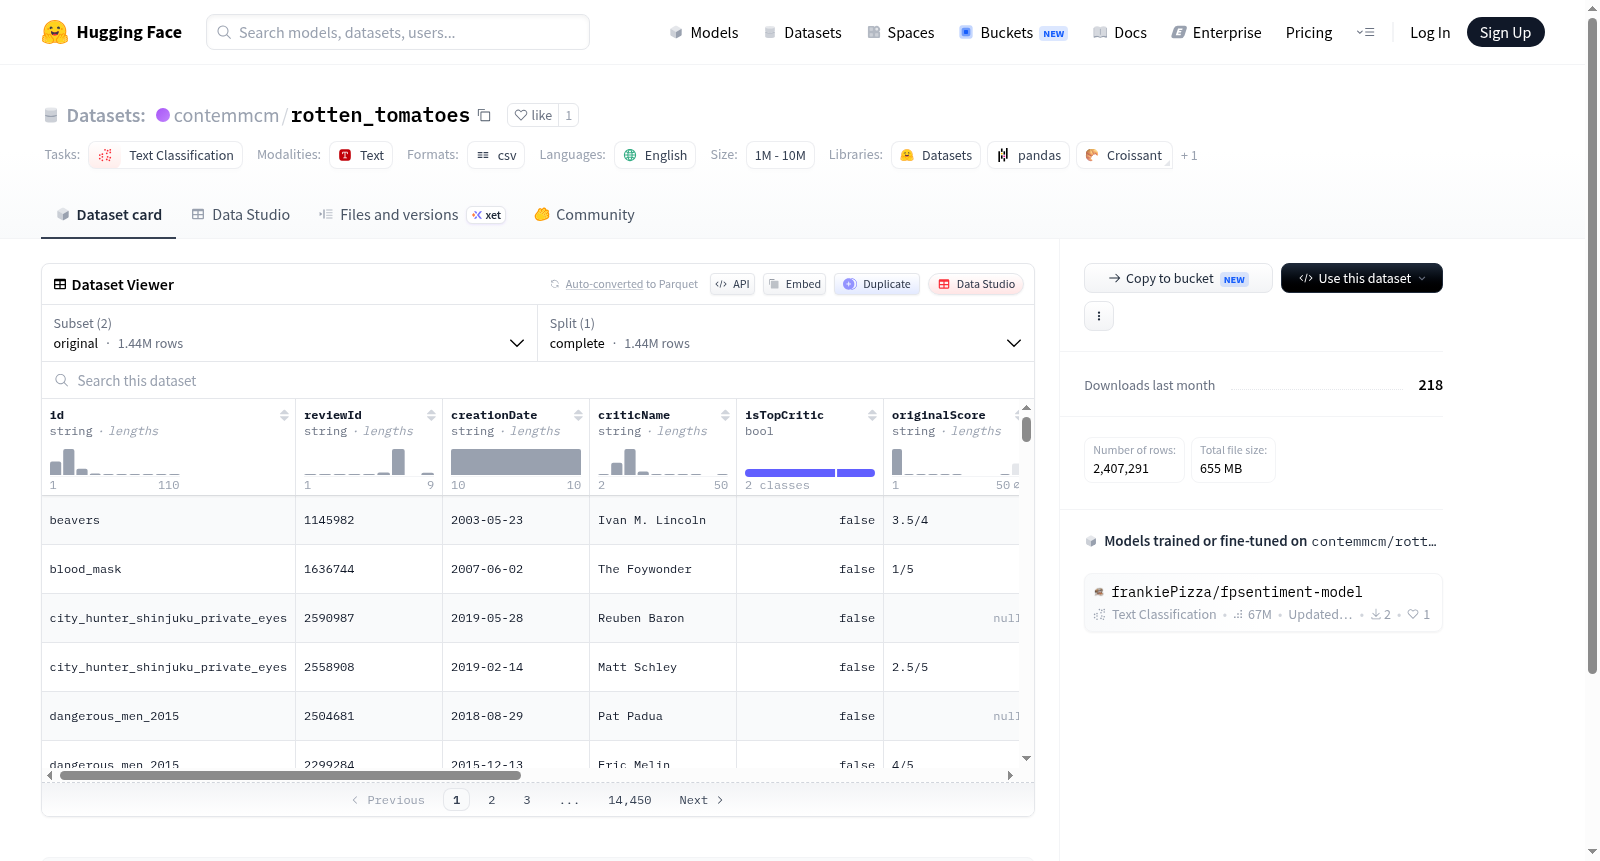Open Enterprise in the top navigation
Viewport: 1600px width, 861px height.
[1217, 33]
